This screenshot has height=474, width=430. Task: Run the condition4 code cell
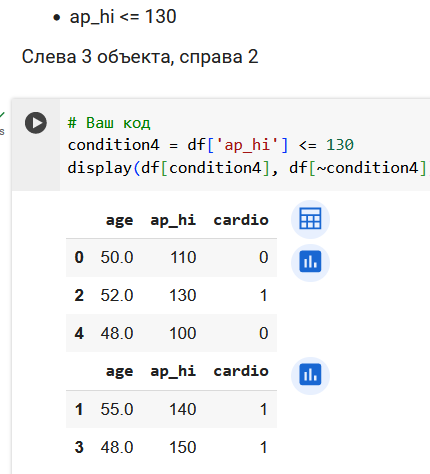tap(36, 123)
